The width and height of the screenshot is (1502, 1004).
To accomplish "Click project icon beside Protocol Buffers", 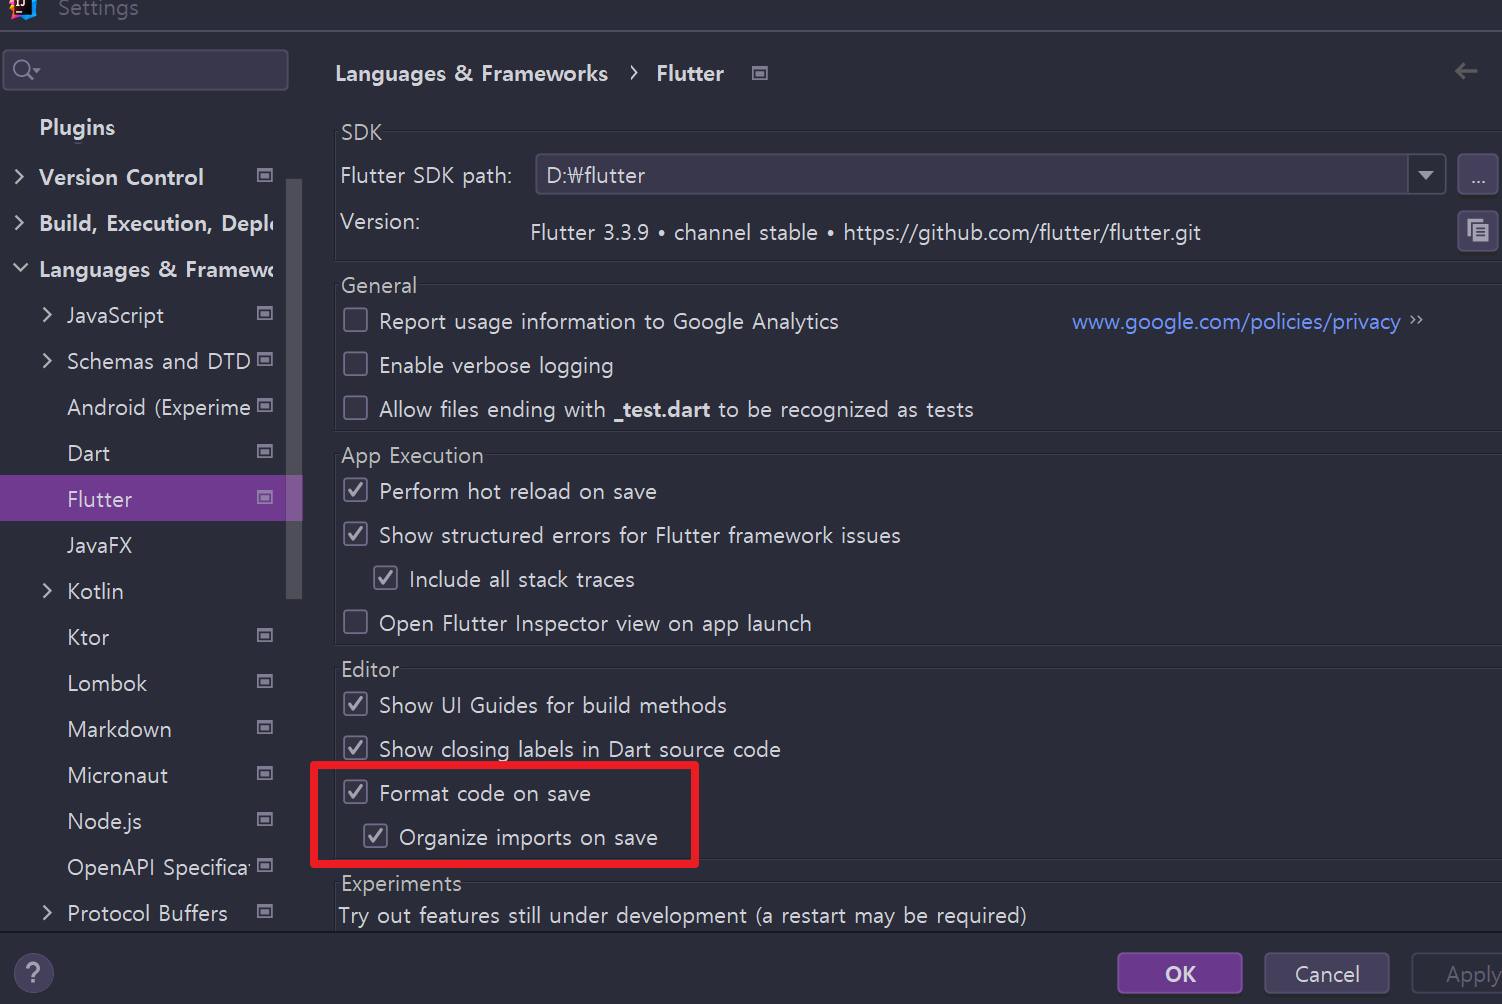I will pos(265,912).
